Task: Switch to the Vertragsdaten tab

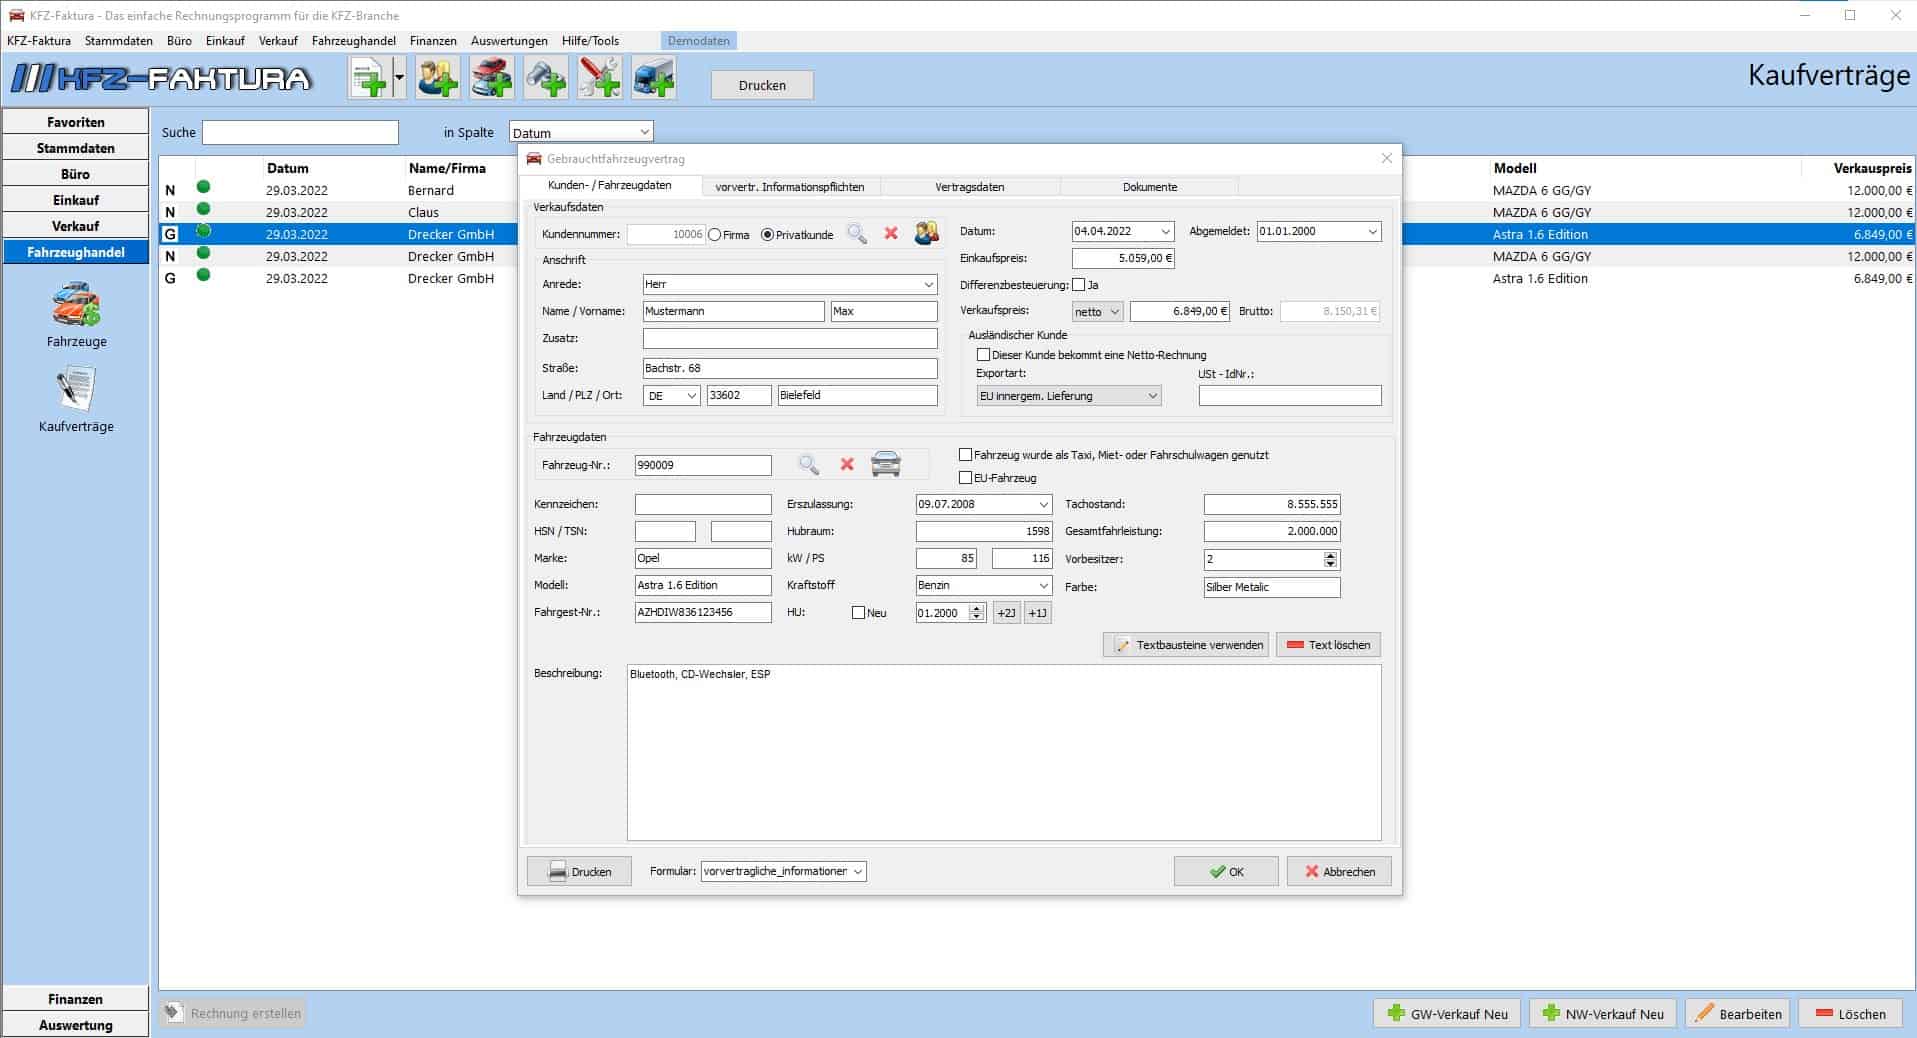Action: [x=969, y=187]
